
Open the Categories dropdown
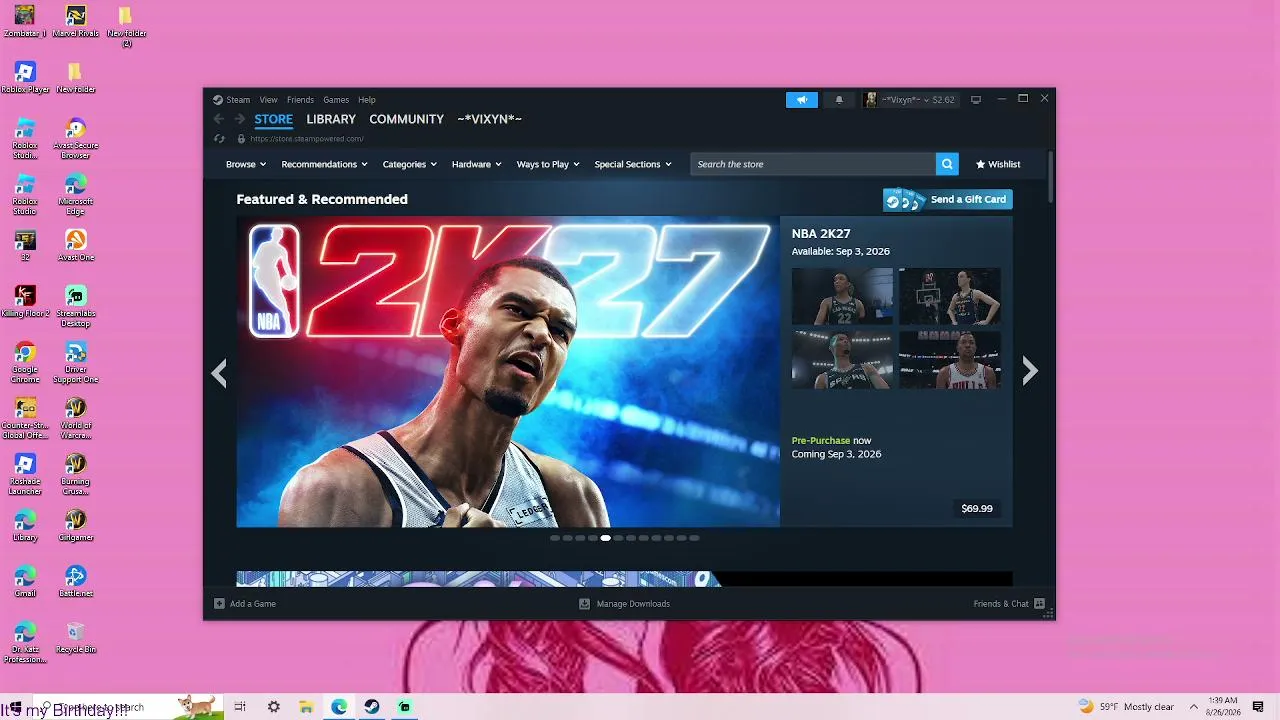pyautogui.click(x=410, y=164)
